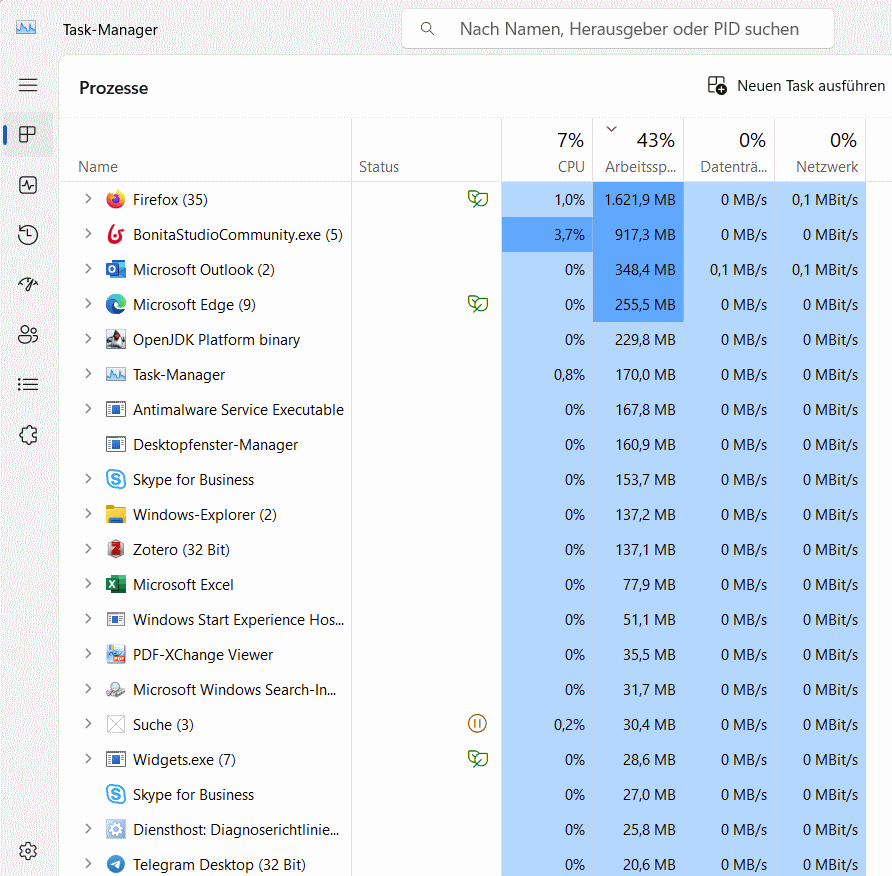Image resolution: width=892 pixels, height=876 pixels.
Task: Select the Desktopfenster-Manager row
Action: coord(463,445)
